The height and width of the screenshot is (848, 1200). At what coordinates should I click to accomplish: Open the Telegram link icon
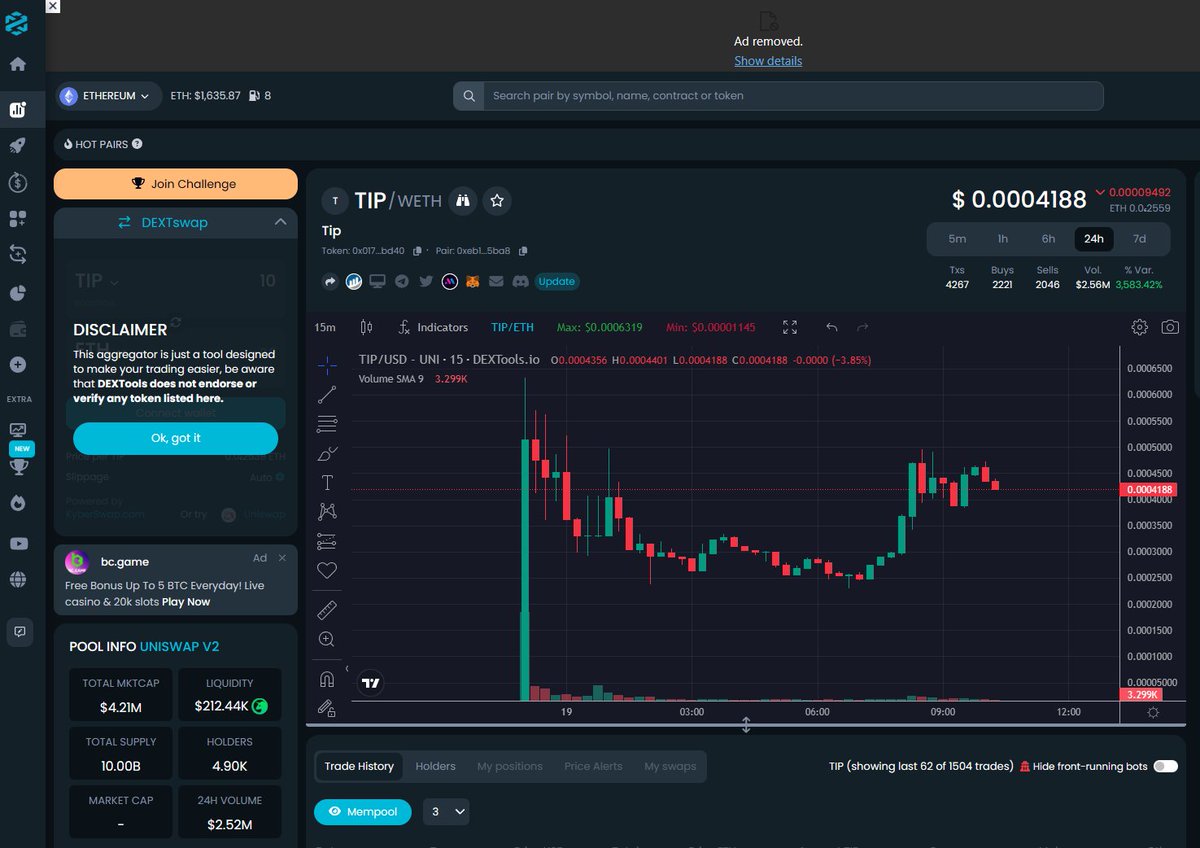(x=402, y=282)
